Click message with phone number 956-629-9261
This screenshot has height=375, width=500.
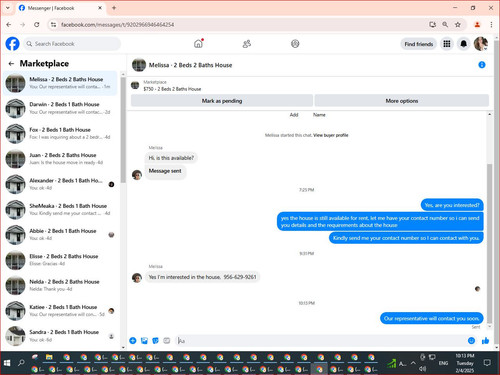click(x=202, y=277)
